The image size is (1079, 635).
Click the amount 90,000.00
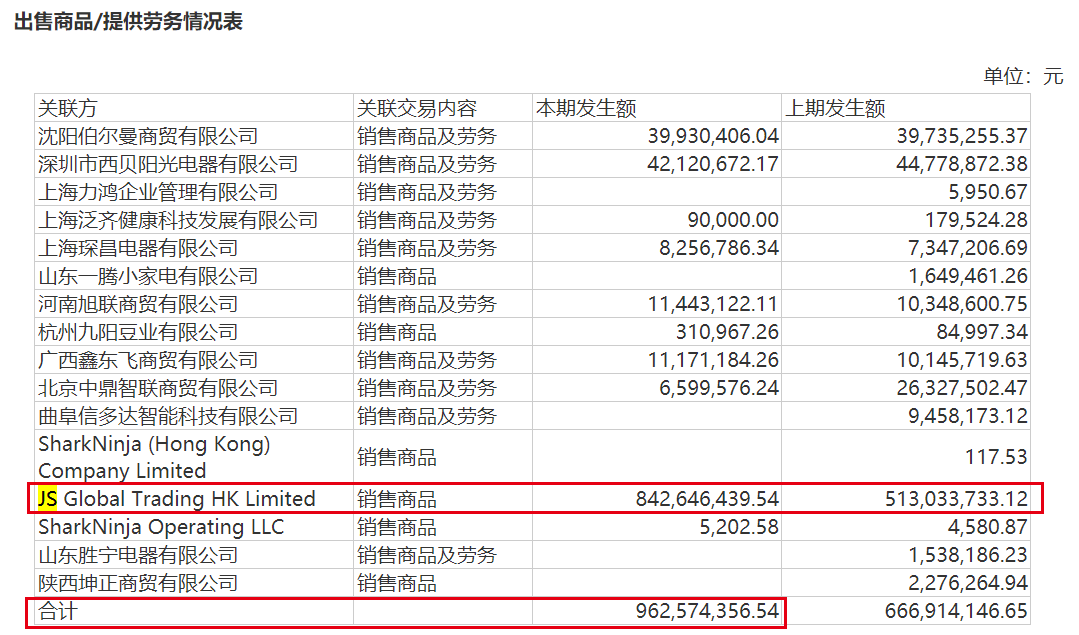coord(733,220)
